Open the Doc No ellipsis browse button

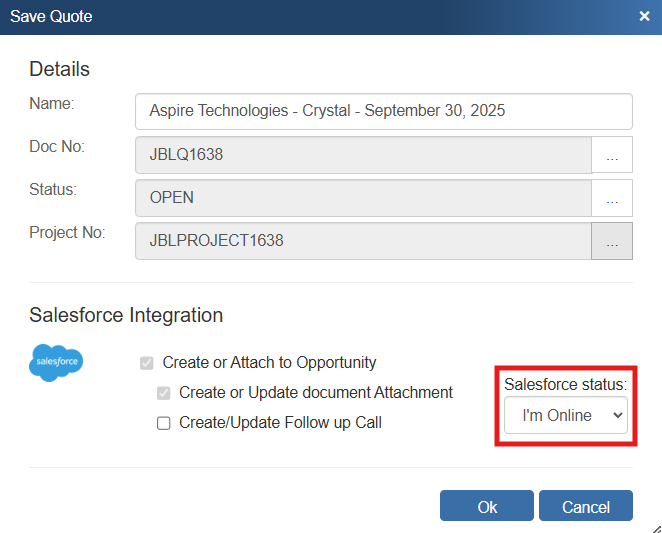[x=612, y=156]
